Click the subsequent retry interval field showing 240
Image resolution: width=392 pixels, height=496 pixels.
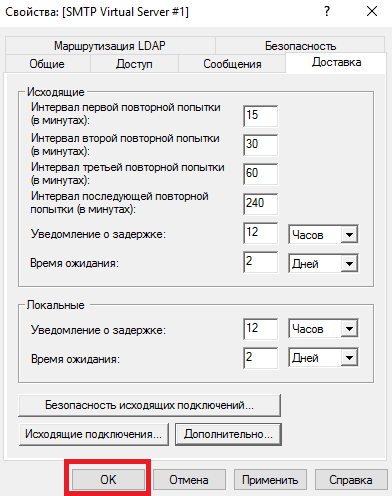260,204
